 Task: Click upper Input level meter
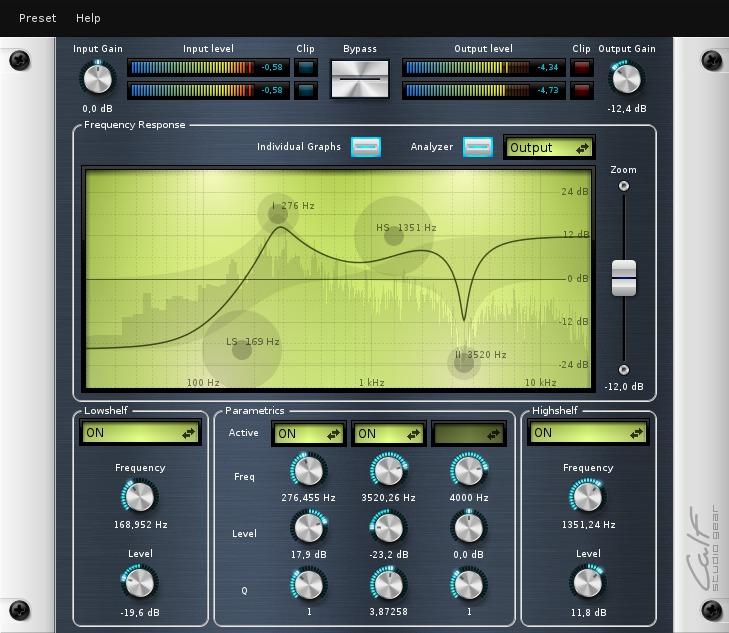click(208, 67)
